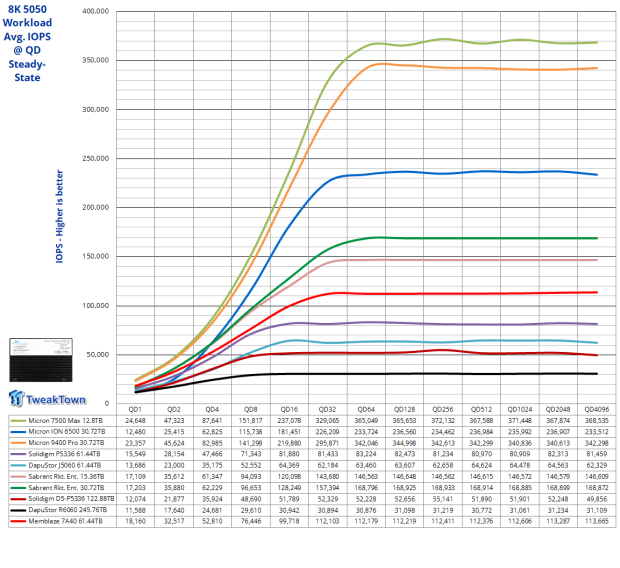Click the QD4 column header
The height and width of the screenshot is (568, 620).
click(x=212, y=409)
